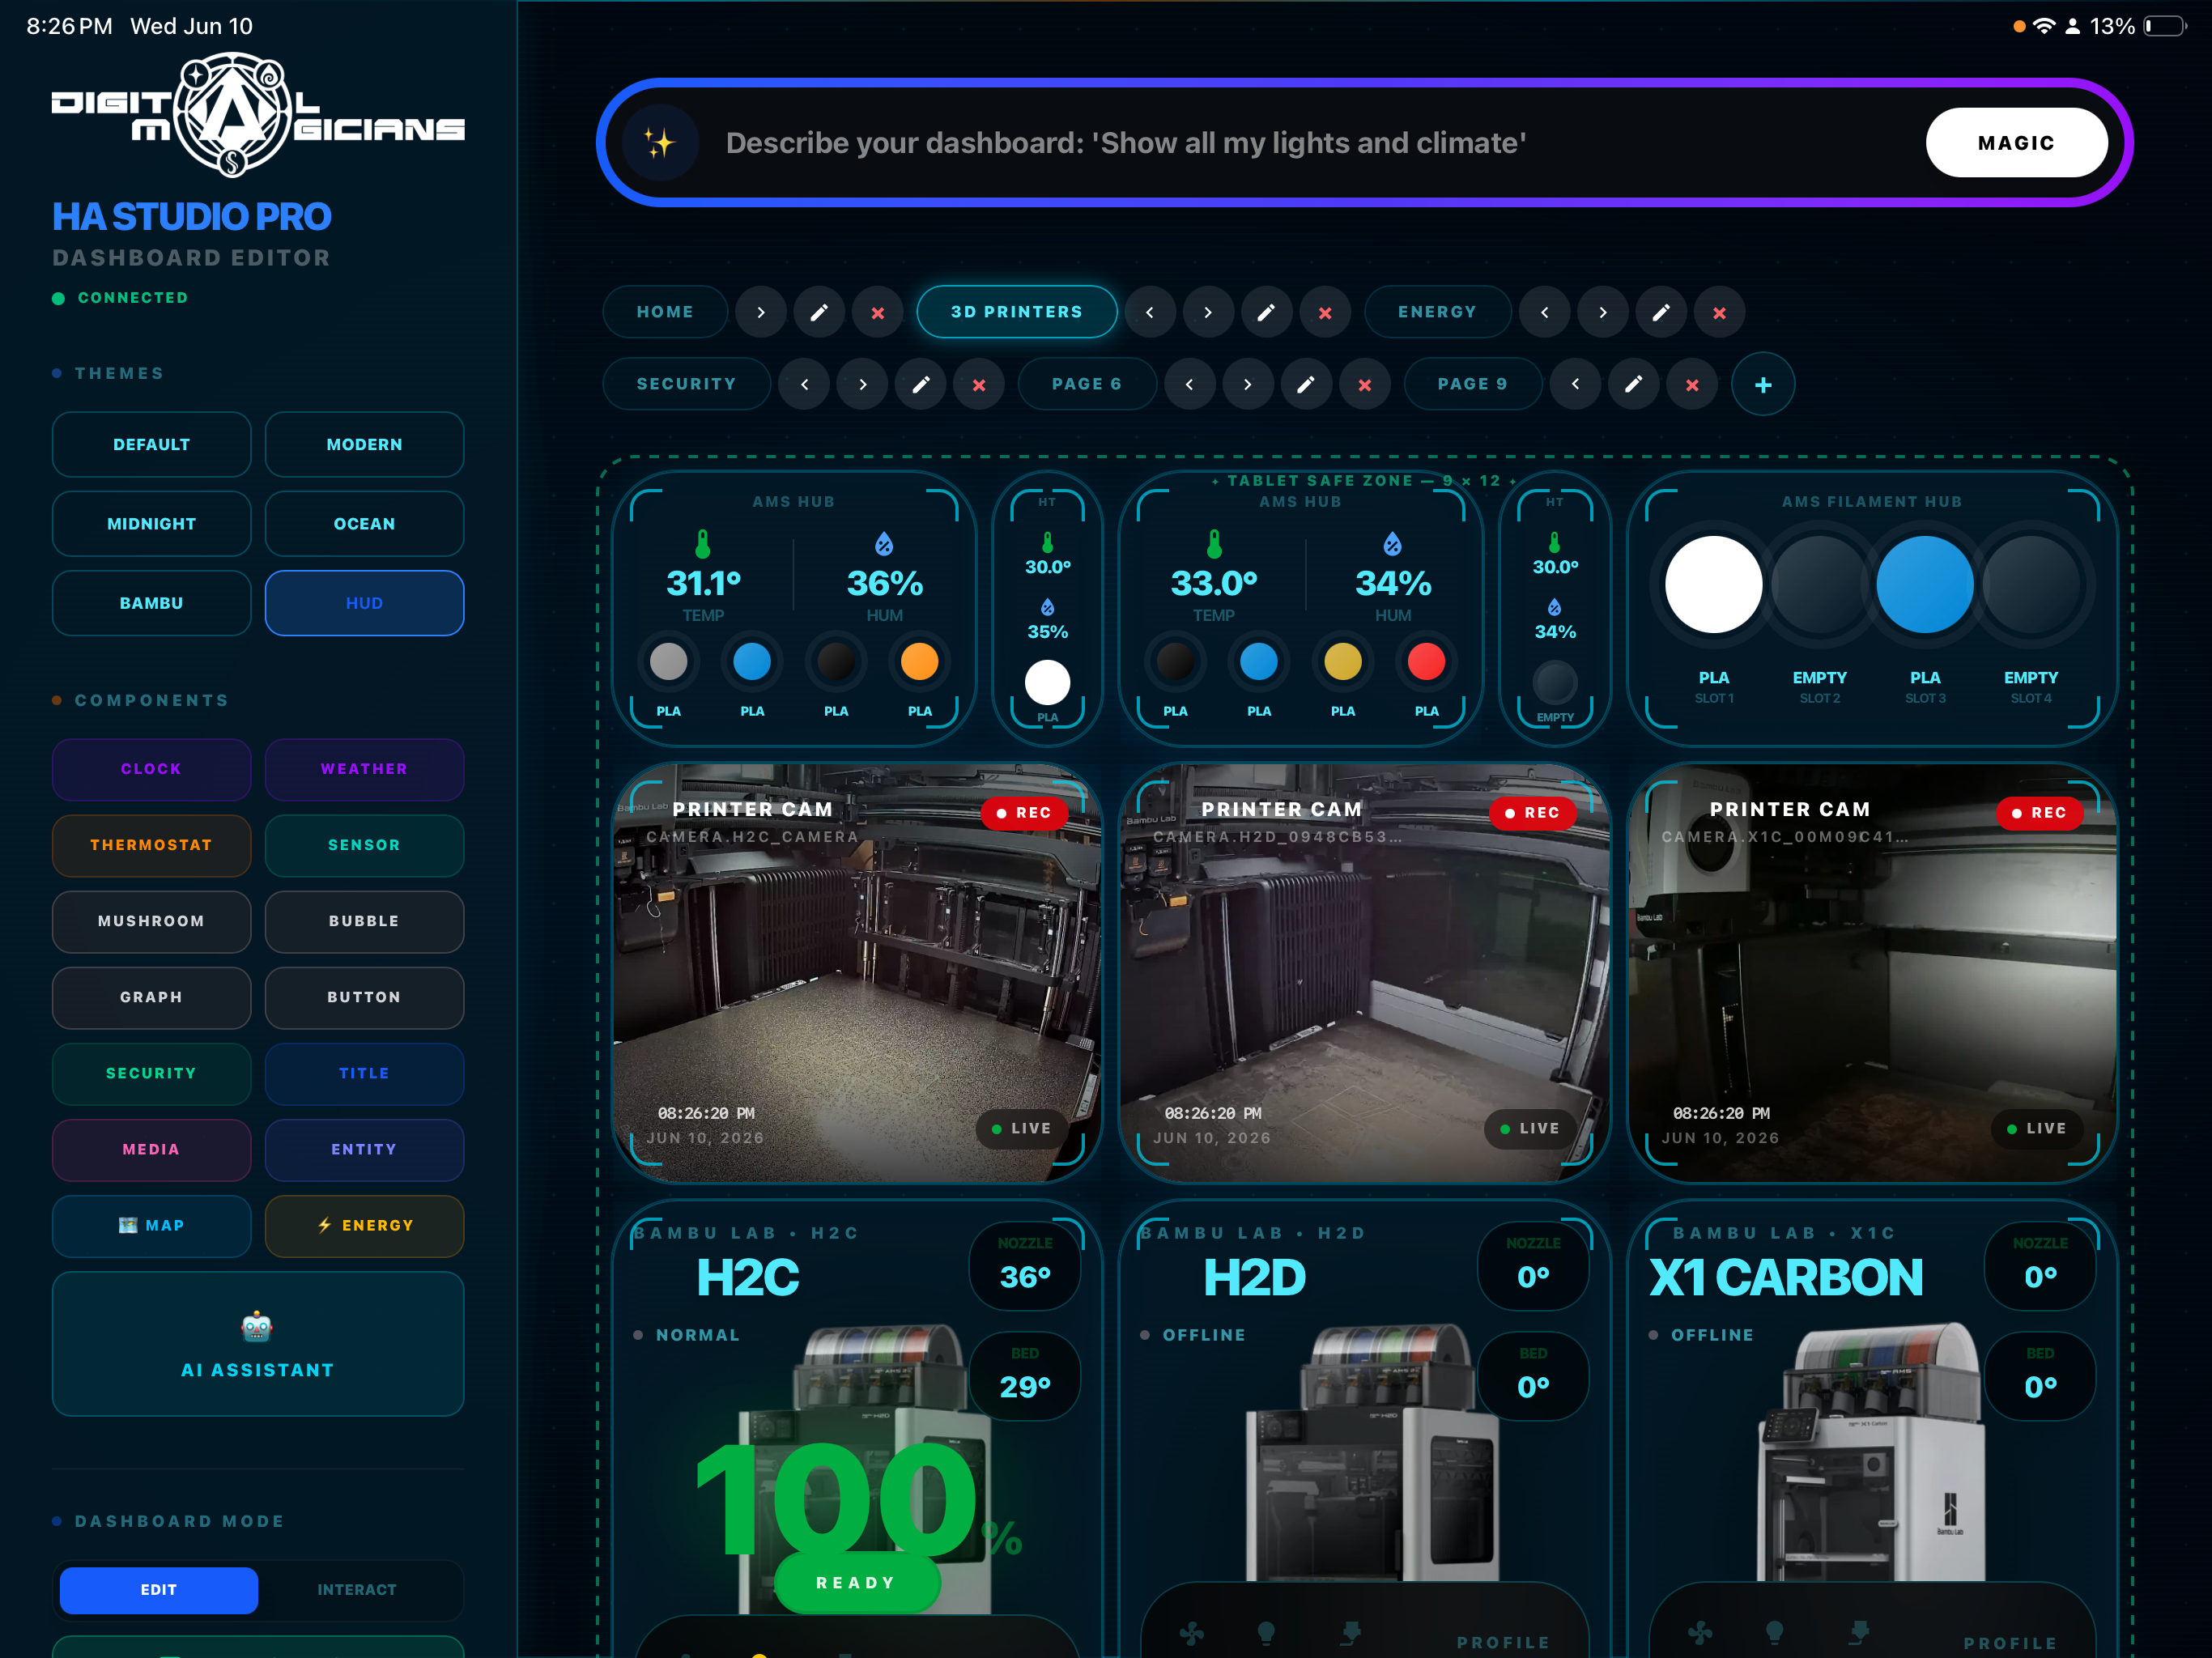Open the ENERGY page tab
The width and height of the screenshot is (2212, 1658).
pos(1437,313)
